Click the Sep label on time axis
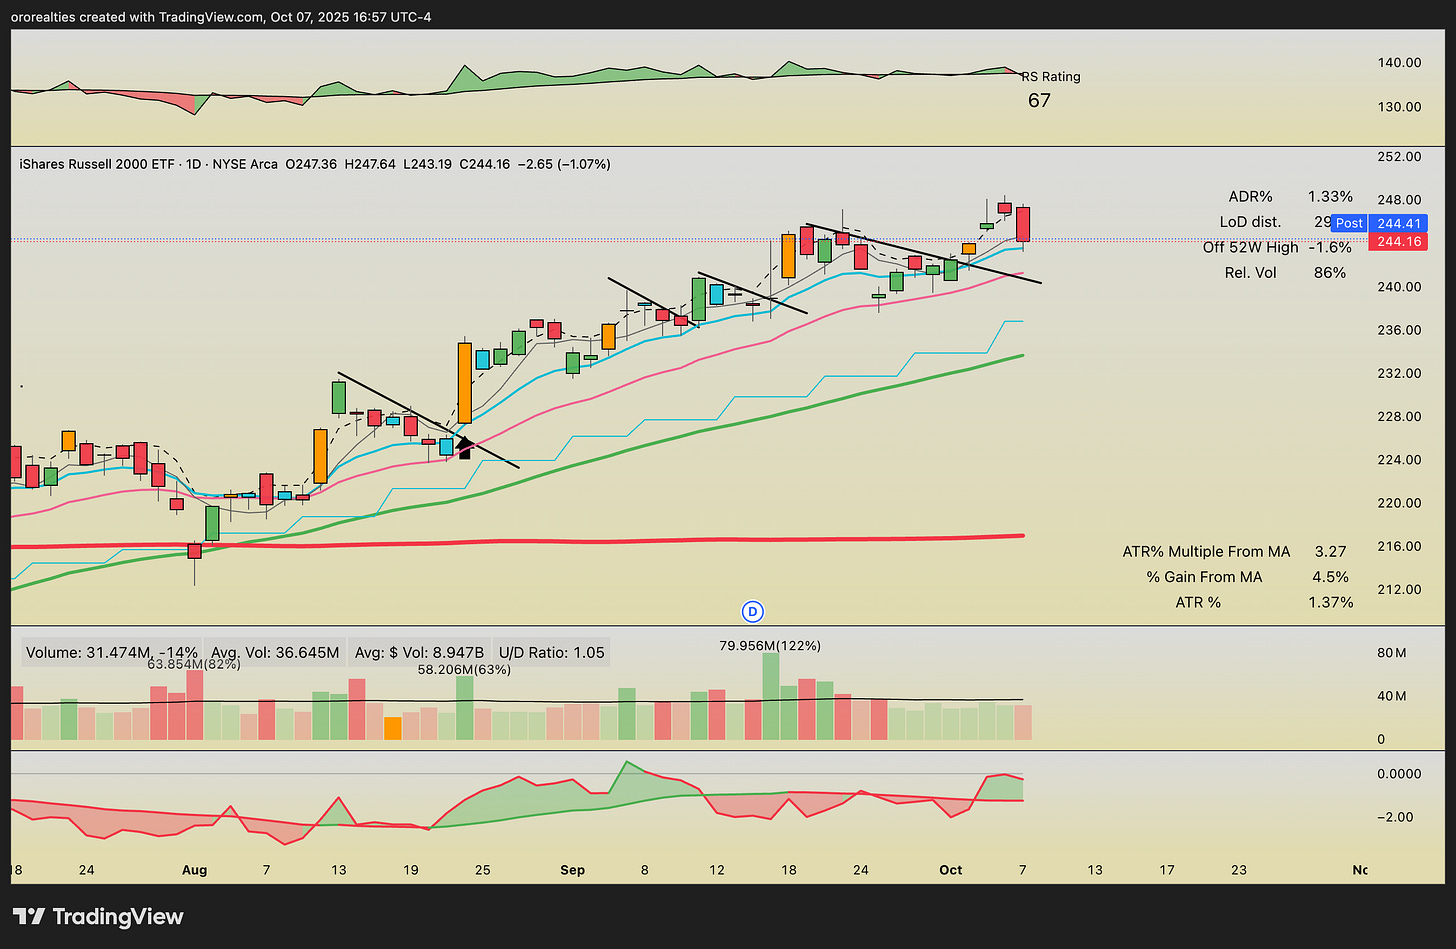The height and width of the screenshot is (949, 1456). pos(573,870)
